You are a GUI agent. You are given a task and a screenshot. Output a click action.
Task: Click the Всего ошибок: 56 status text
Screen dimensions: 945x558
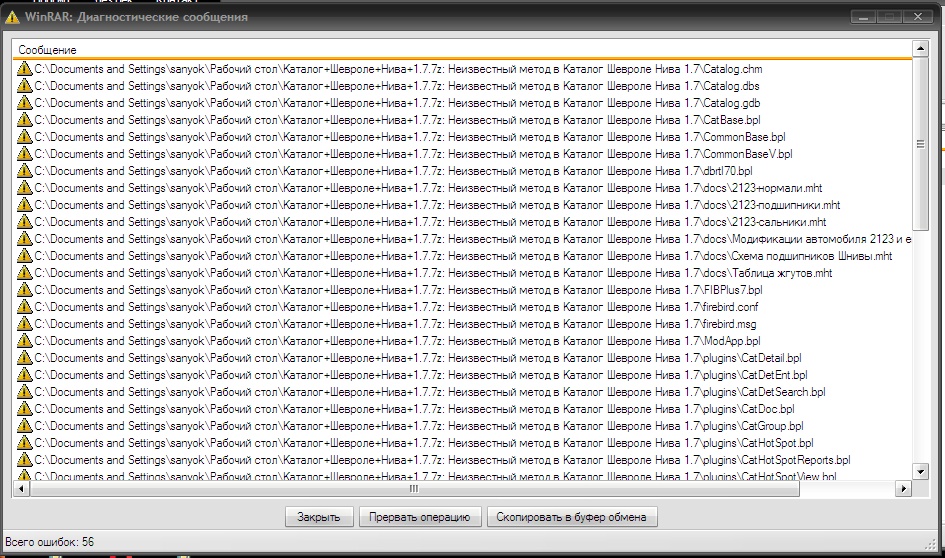pyautogui.click(x=49, y=541)
